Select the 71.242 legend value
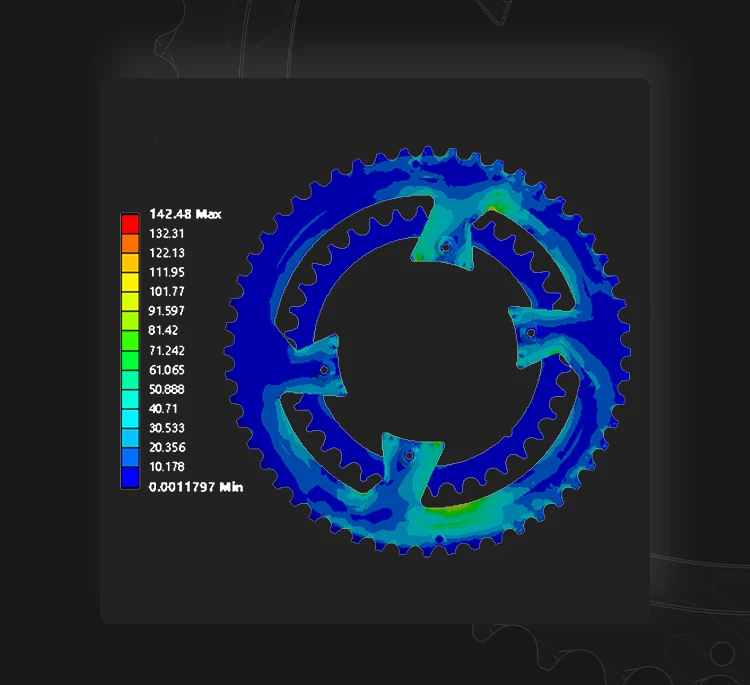 click(x=166, y=351)
